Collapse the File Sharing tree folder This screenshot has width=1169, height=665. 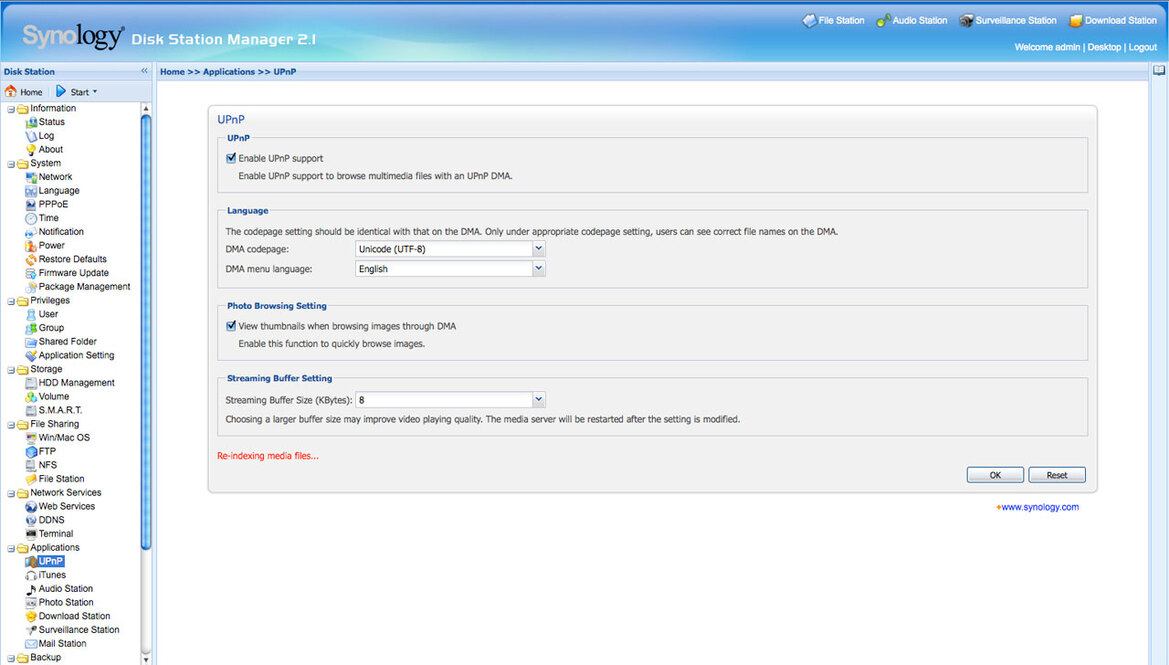click(x=11, y=425)
